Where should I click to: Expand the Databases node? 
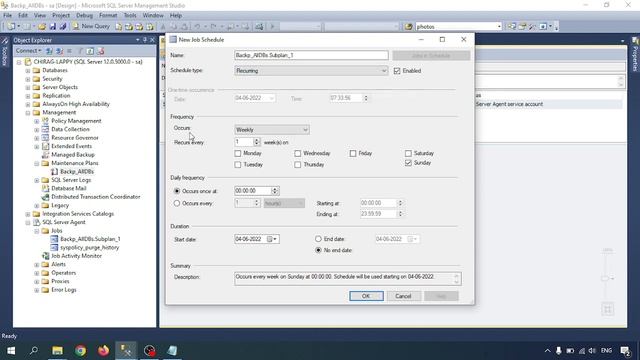pos(28,71)
